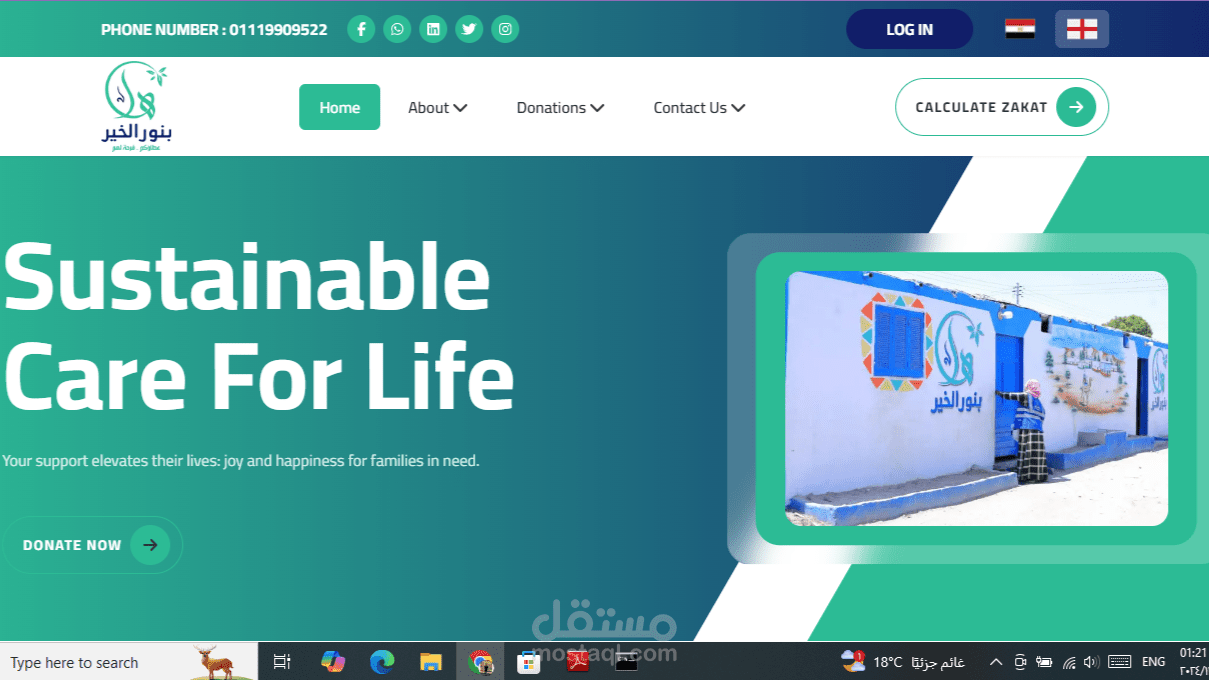Open the touch keyboard tray icon

point(1120,662)
